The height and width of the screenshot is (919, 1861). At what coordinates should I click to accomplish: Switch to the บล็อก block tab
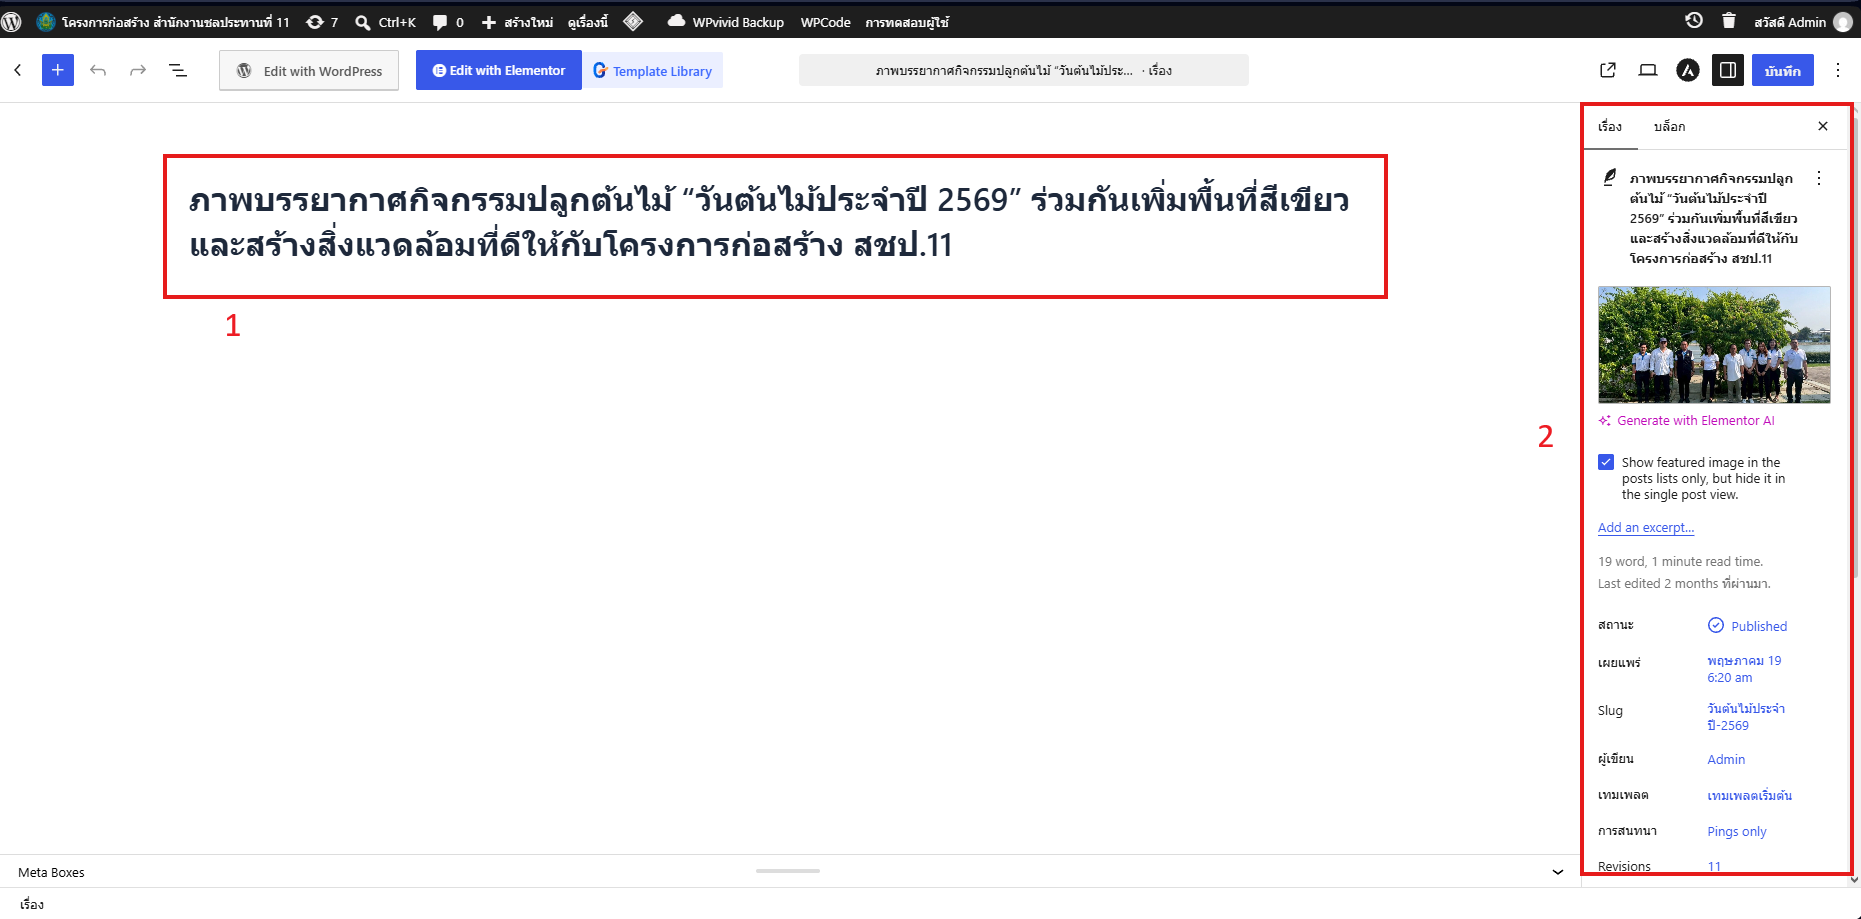point(1670,126)
